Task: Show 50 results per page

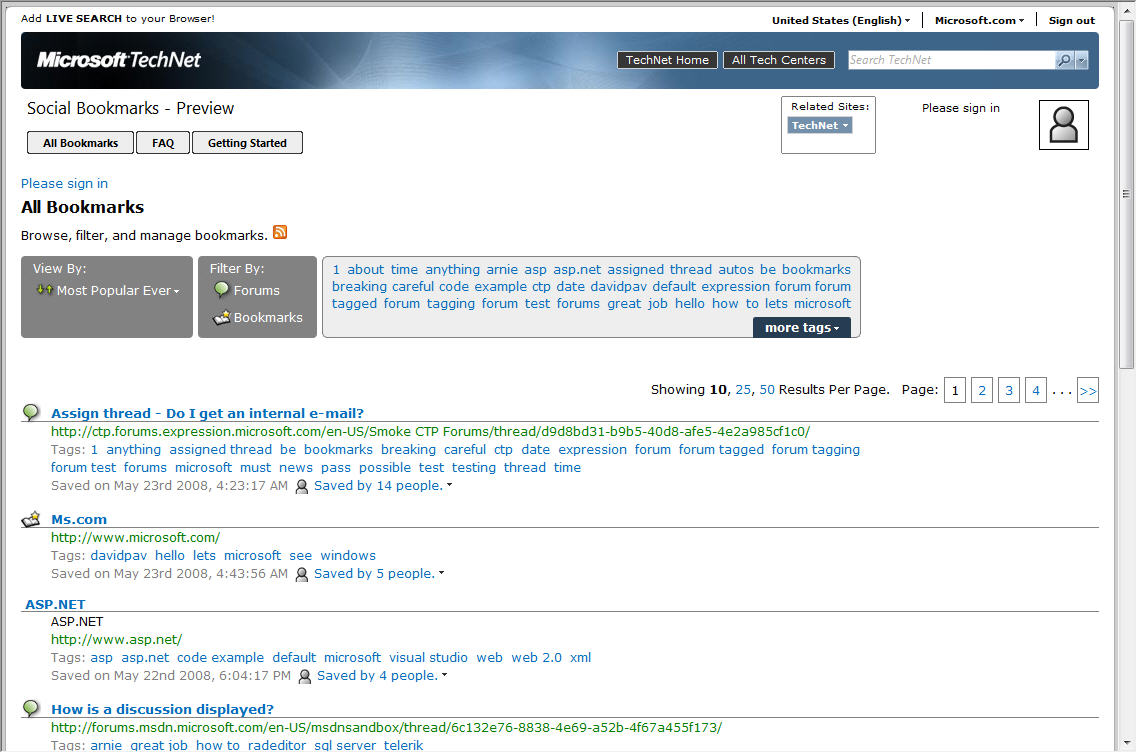Action: pyautogui.click(x=767, y=390)
